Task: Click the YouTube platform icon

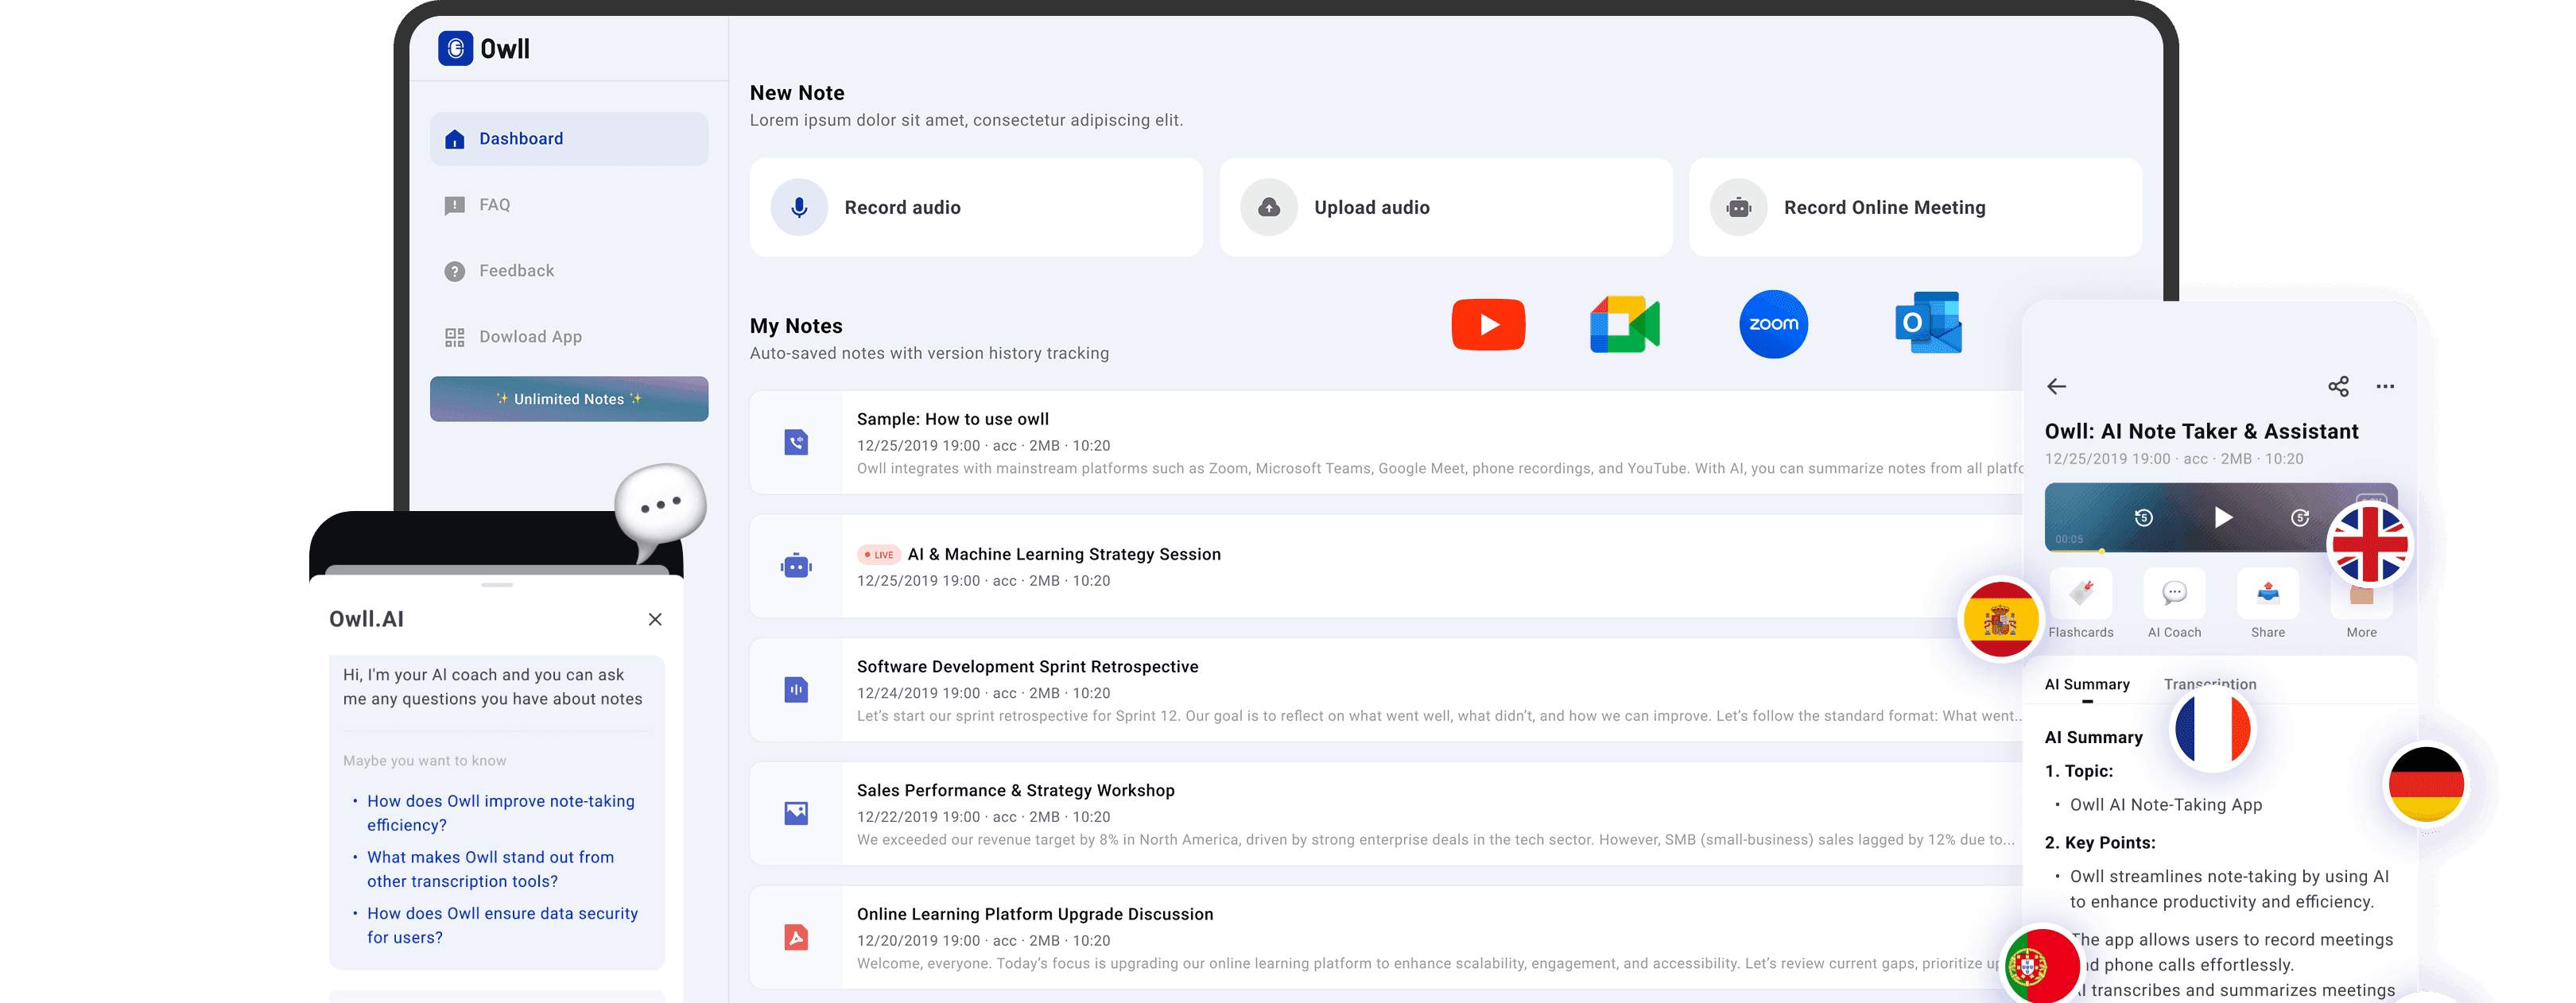Action: tap(1488, 323)
